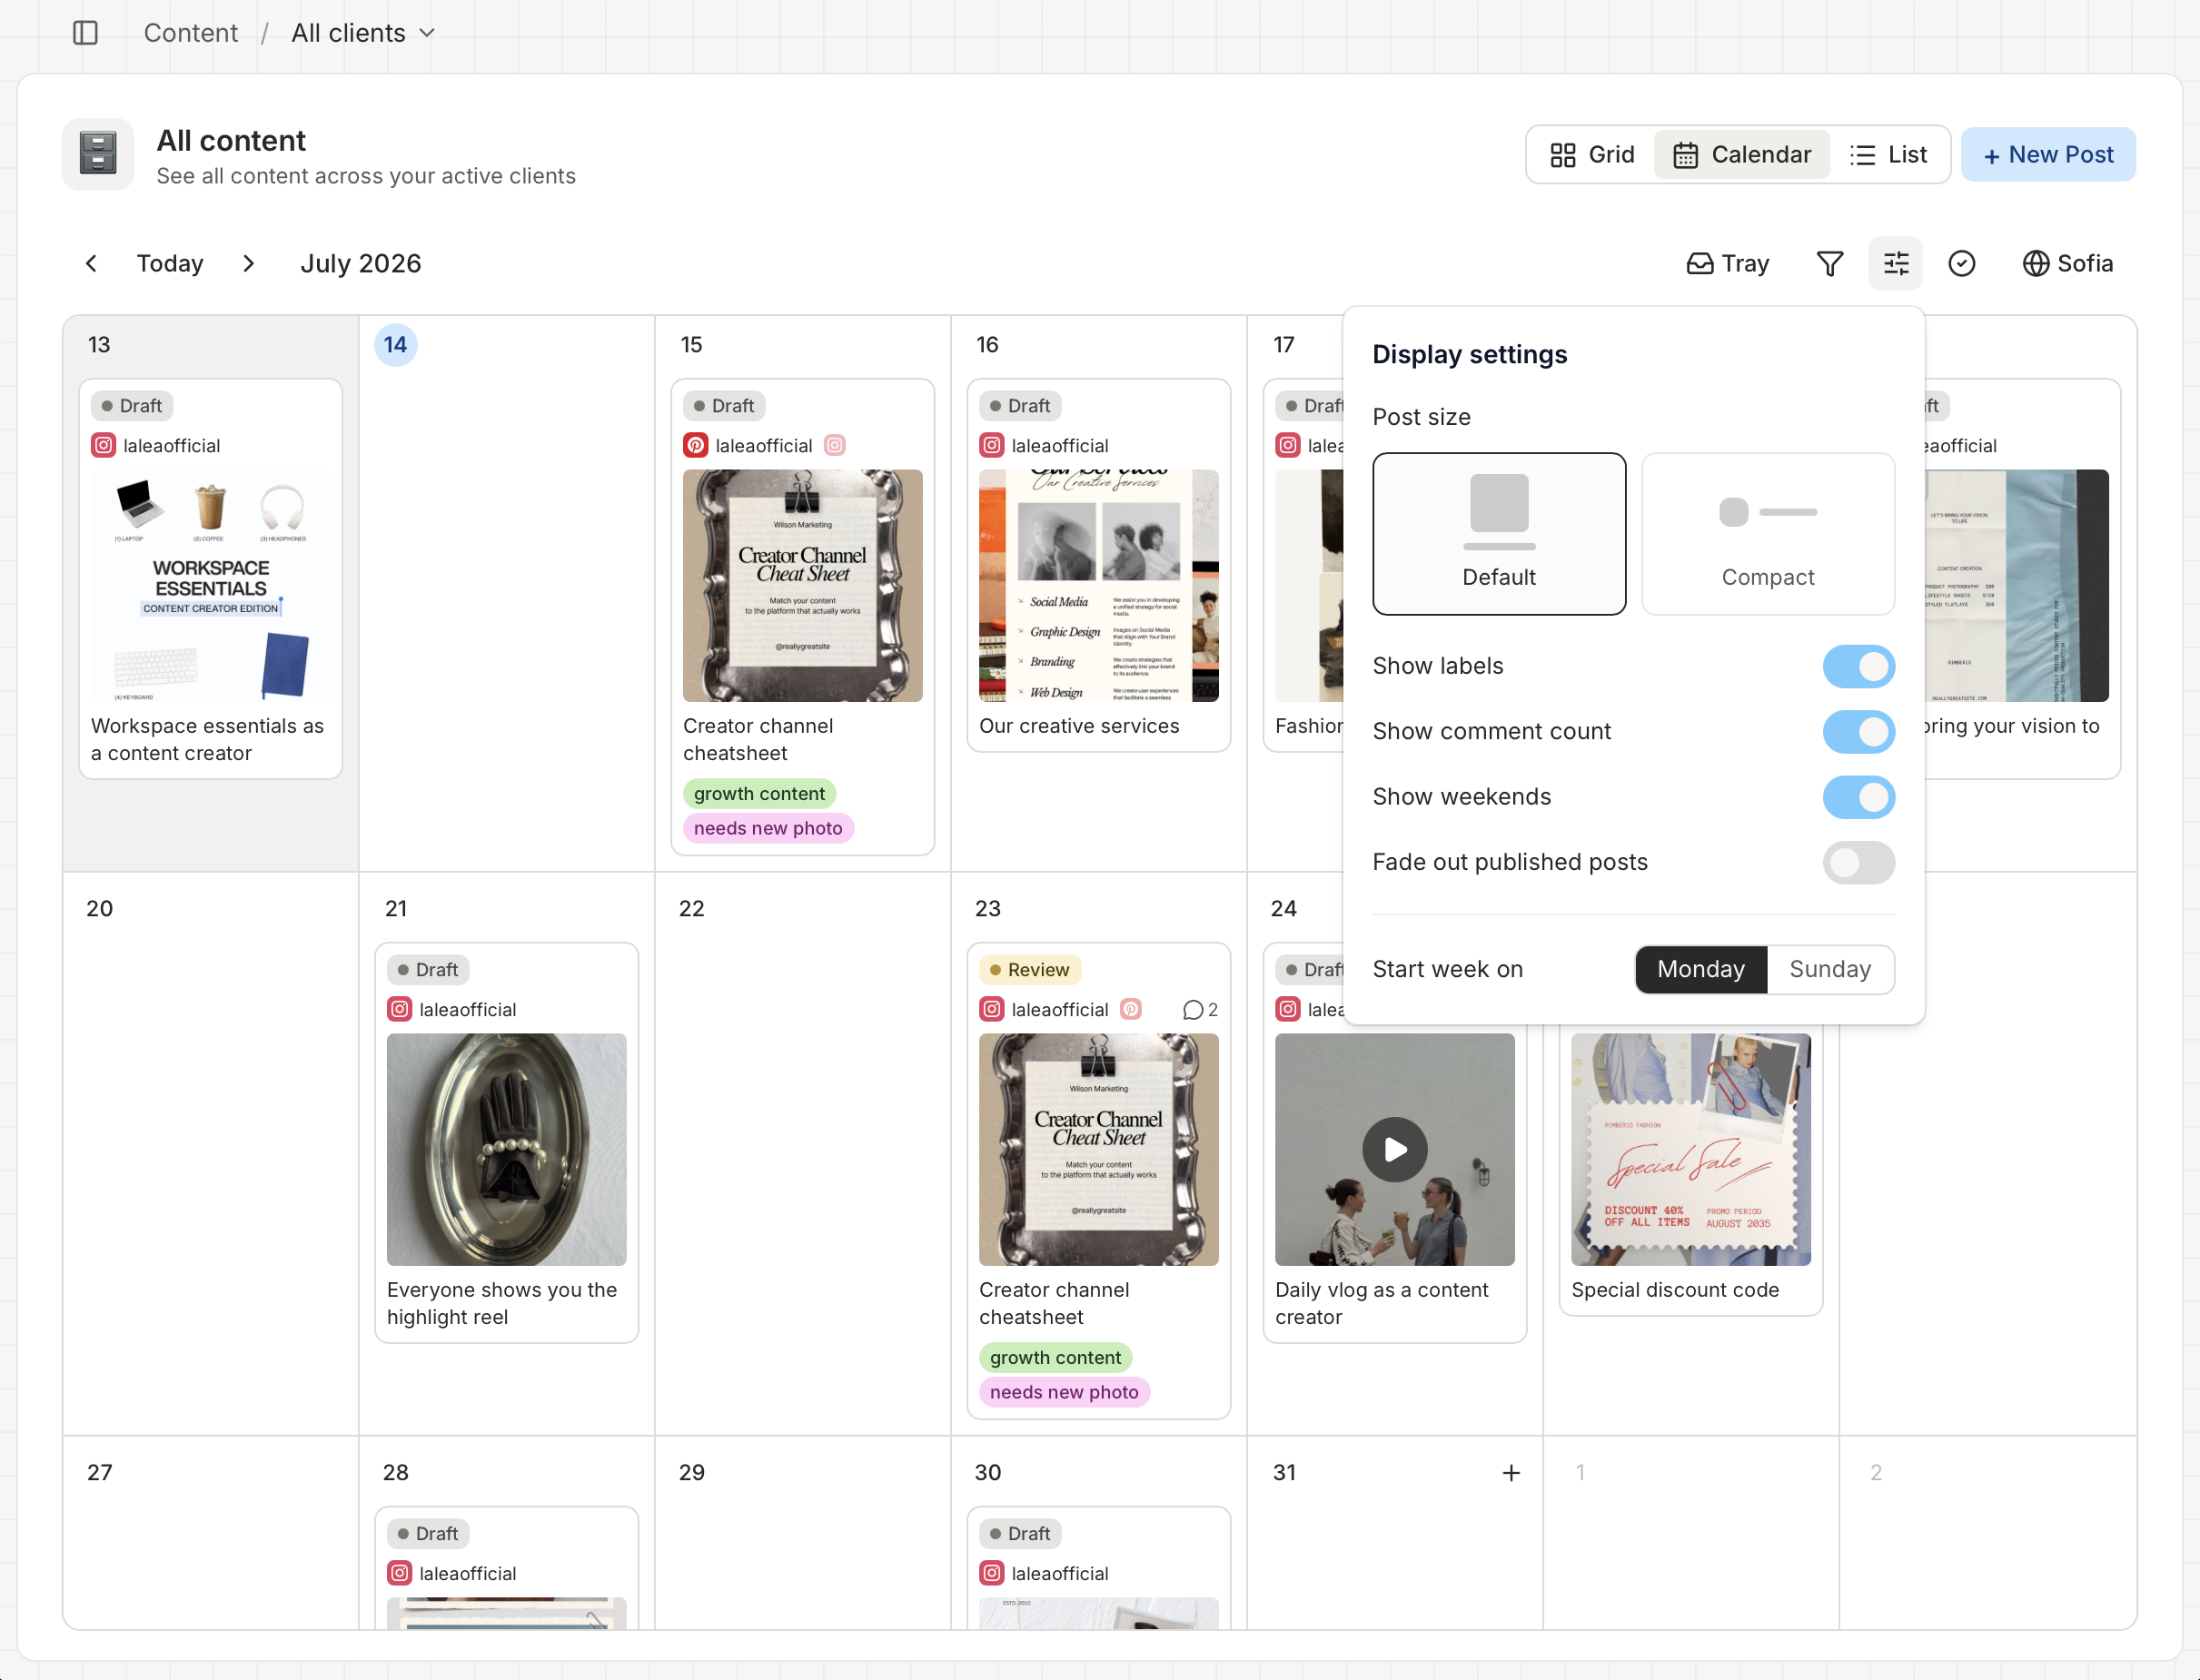
Task: Create a New Post
Action: pyautogui.click(x=2048, y=155)
